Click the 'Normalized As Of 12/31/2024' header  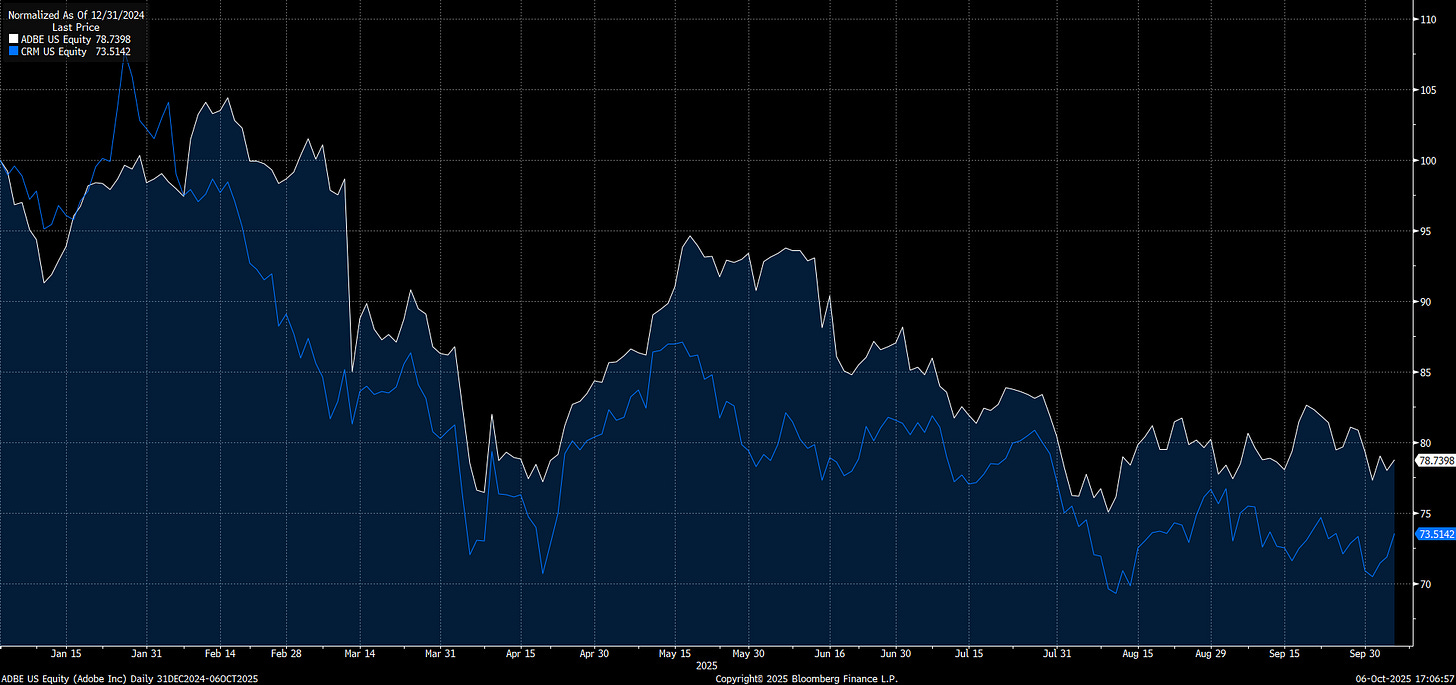click(x=77, y=15)
